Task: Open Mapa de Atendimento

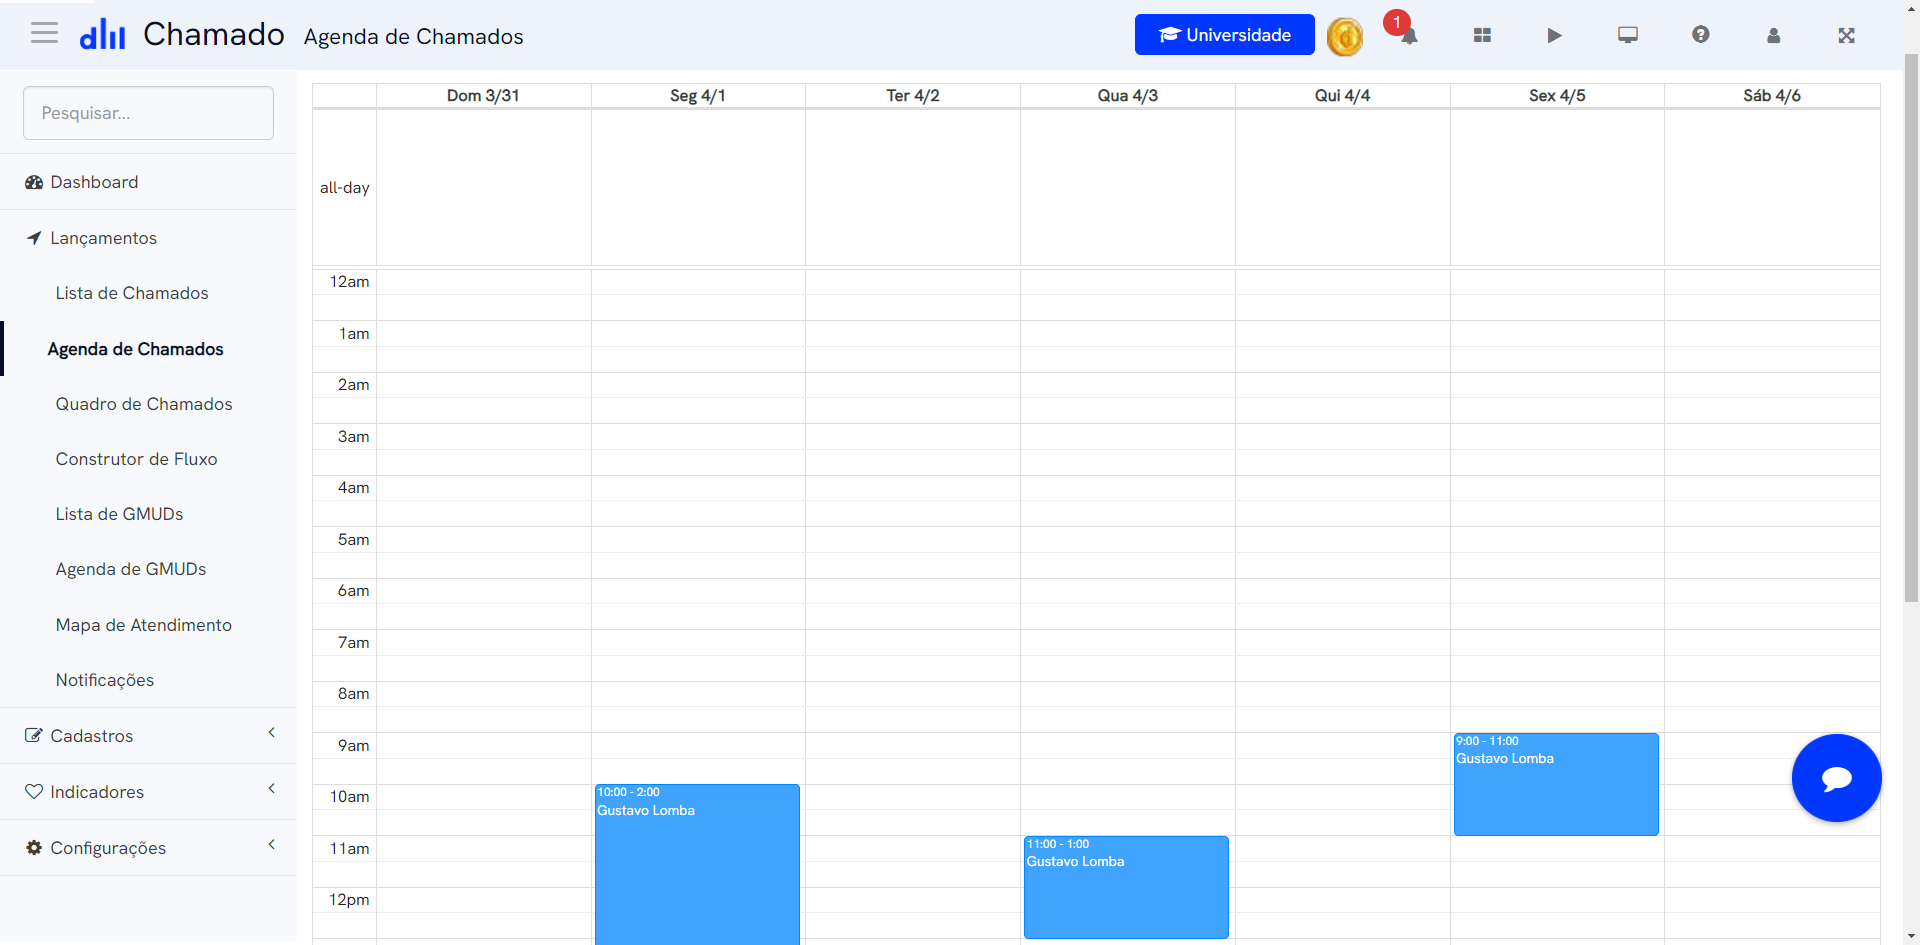Action: click(x=144, y=625)
